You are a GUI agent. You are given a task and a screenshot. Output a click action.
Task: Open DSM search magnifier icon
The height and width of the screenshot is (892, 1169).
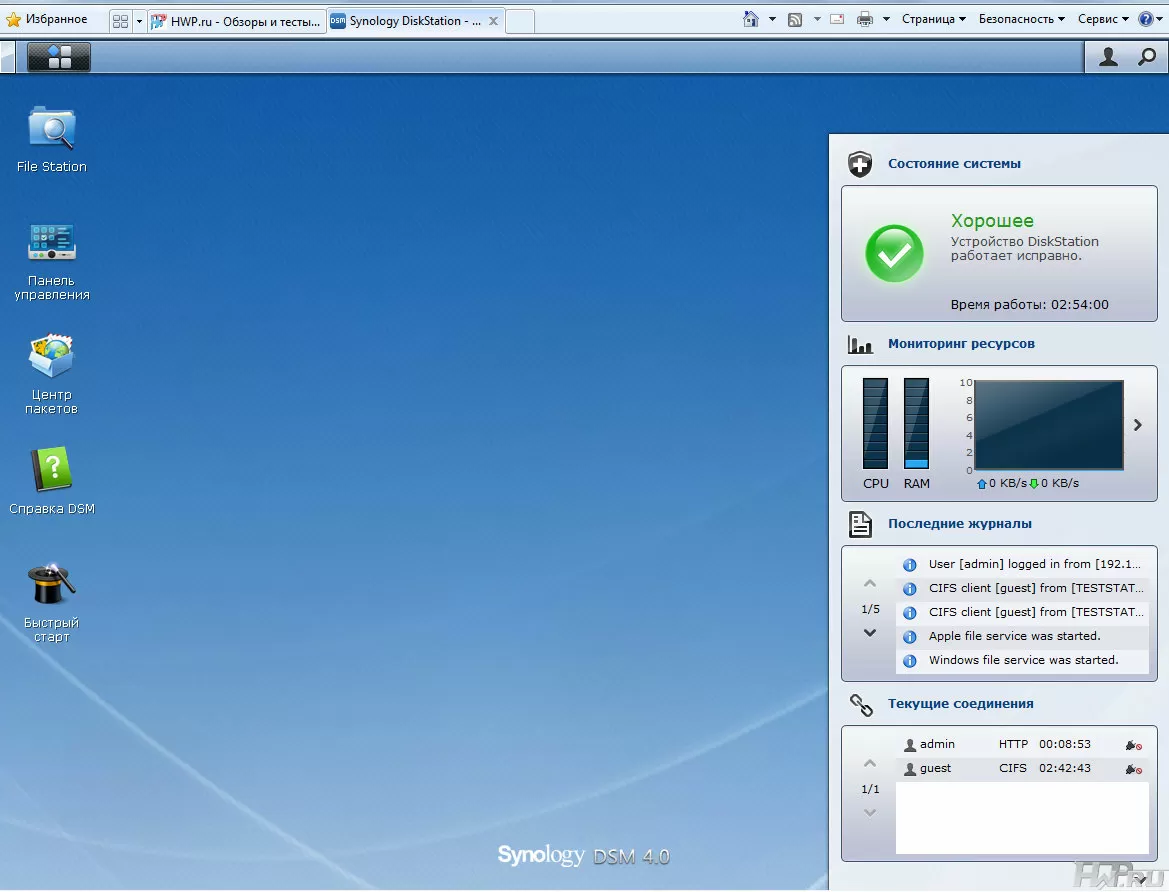coord(1147,57)
